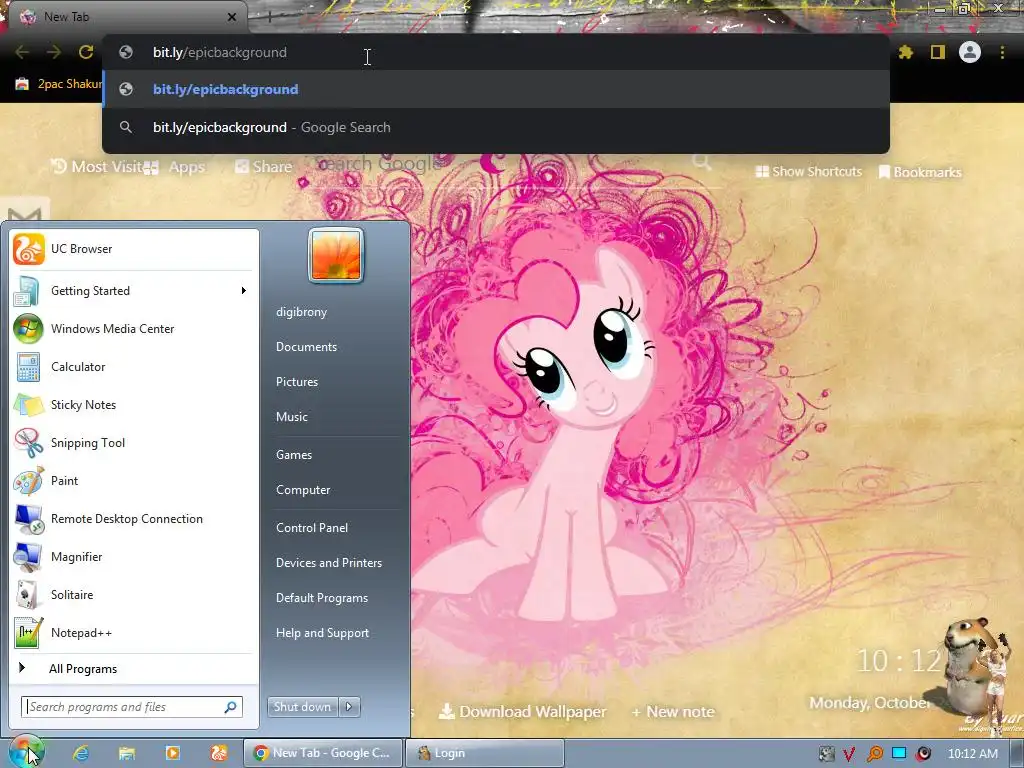Select bit.ly/epicbackground URL suggestion
Image resolution: width=1024 pixels, height=768 pixels.
point(496,89)
